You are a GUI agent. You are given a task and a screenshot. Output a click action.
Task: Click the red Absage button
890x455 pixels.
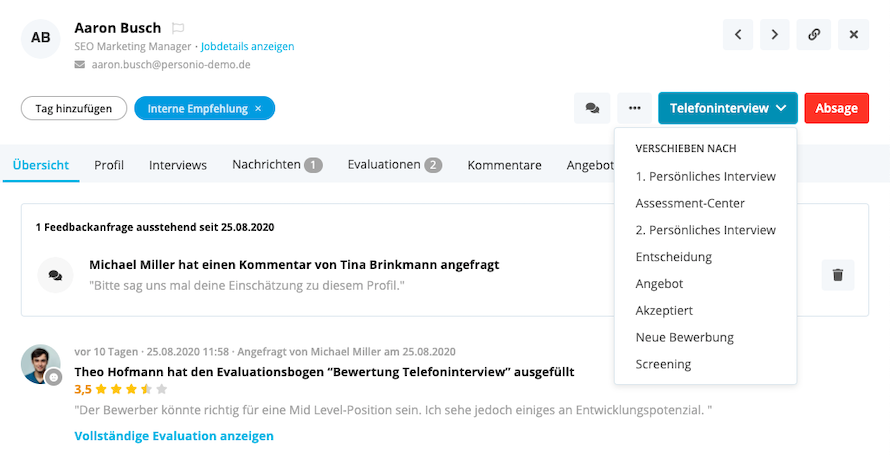pyautogui.click(x=836, y=108)
